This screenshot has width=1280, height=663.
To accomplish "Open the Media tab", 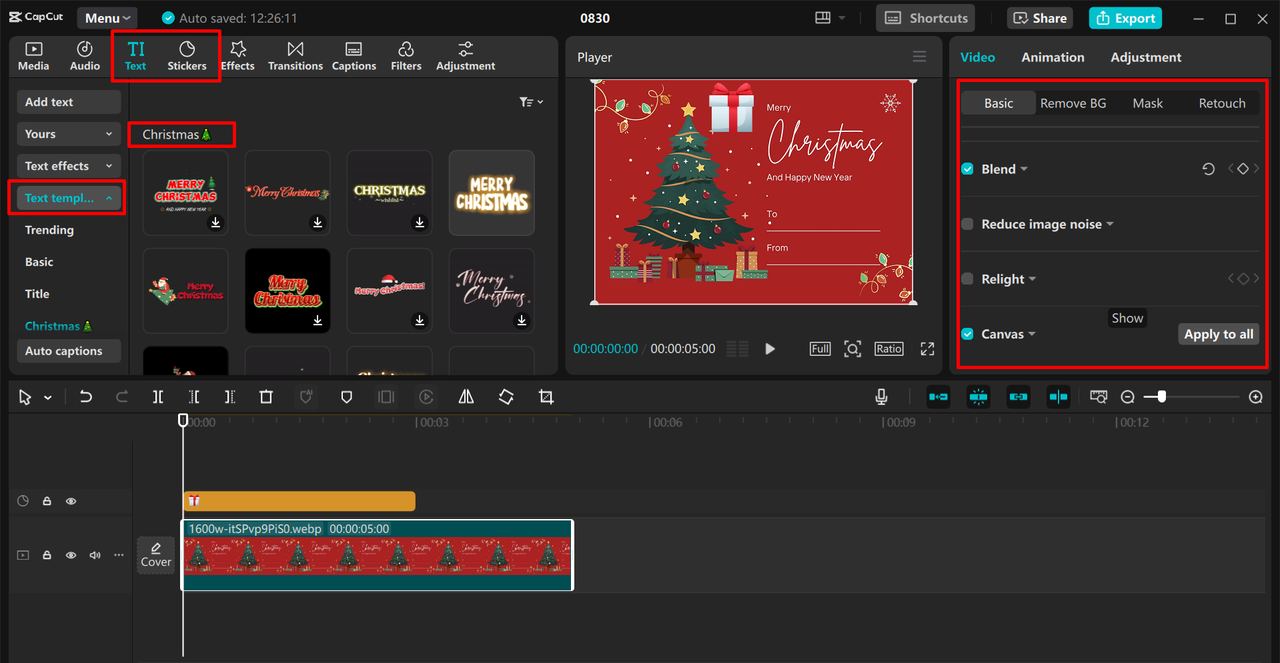I will tap(34, 57).
